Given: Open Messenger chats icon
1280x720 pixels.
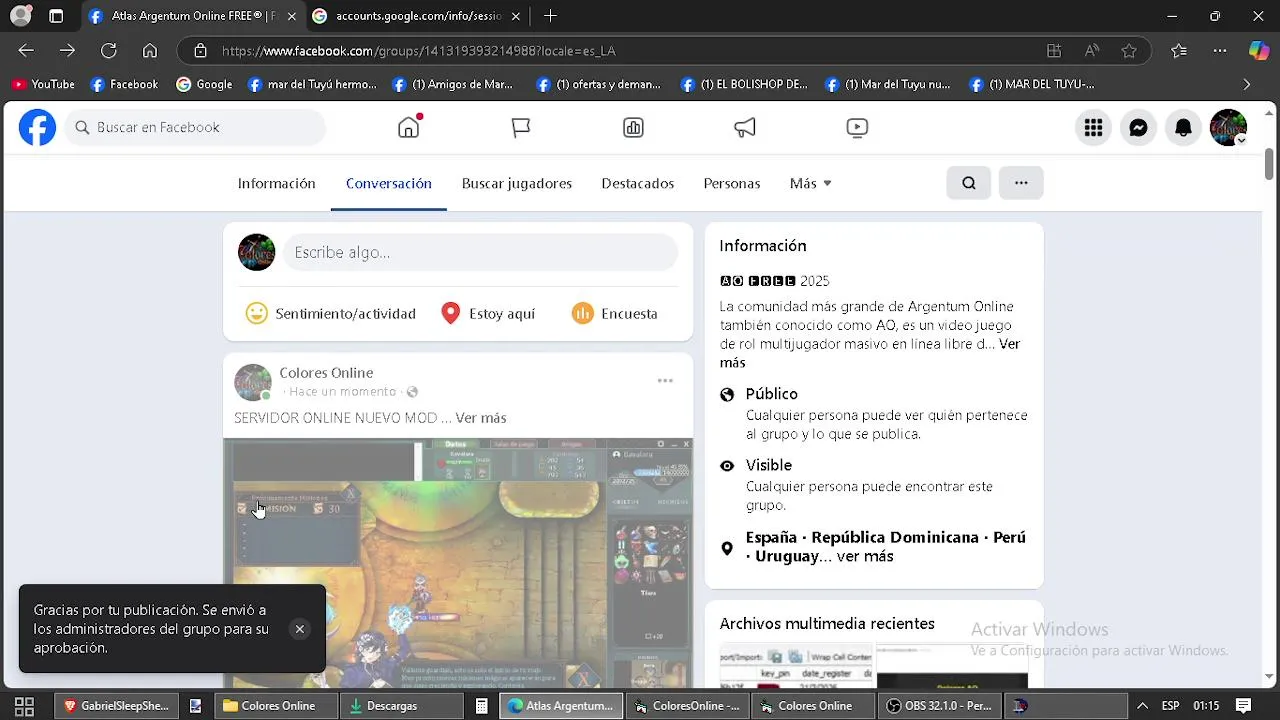Looking at the screenshot, I should [x=1138, y=128].
